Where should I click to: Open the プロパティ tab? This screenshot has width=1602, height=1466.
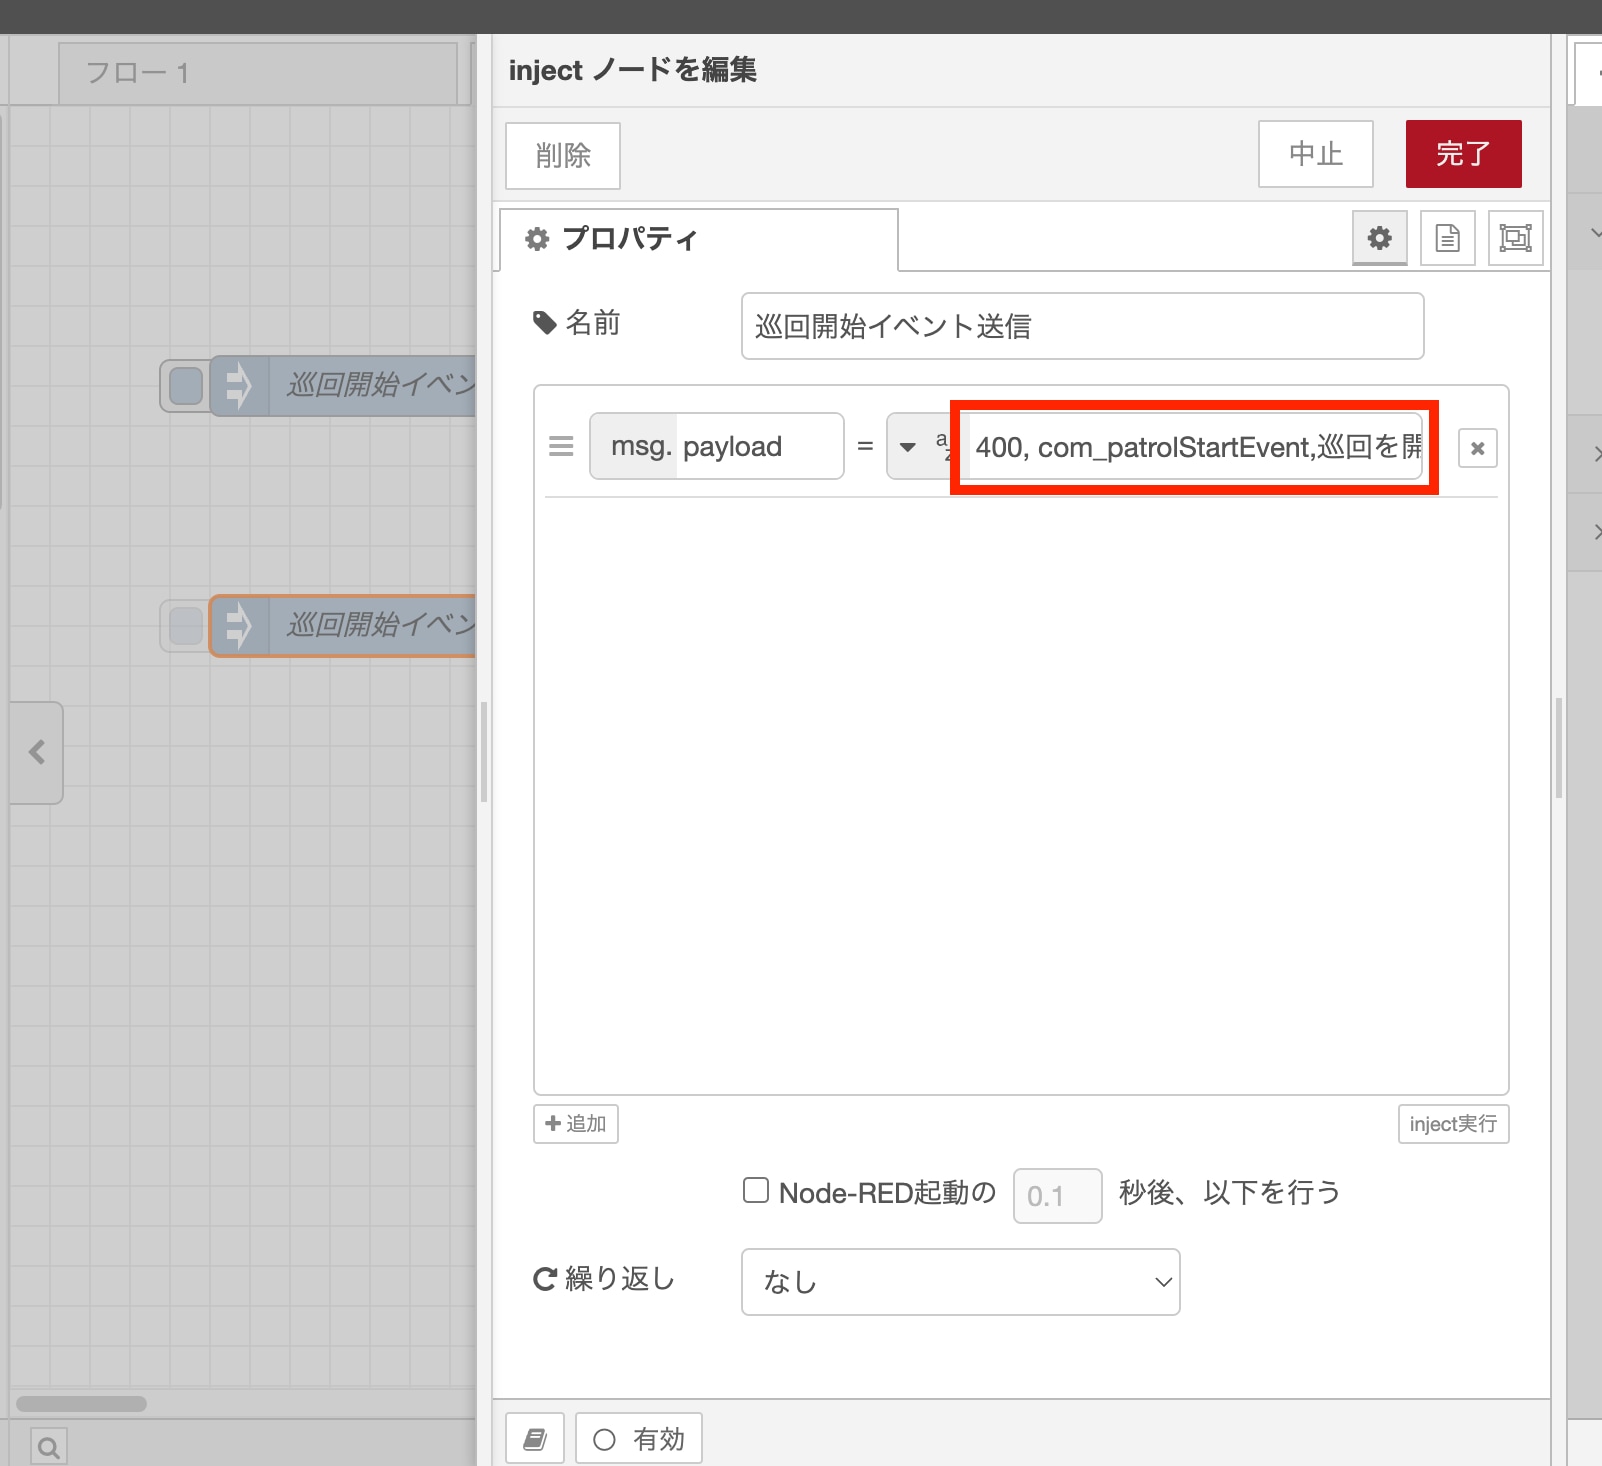(x=699, y=239)
